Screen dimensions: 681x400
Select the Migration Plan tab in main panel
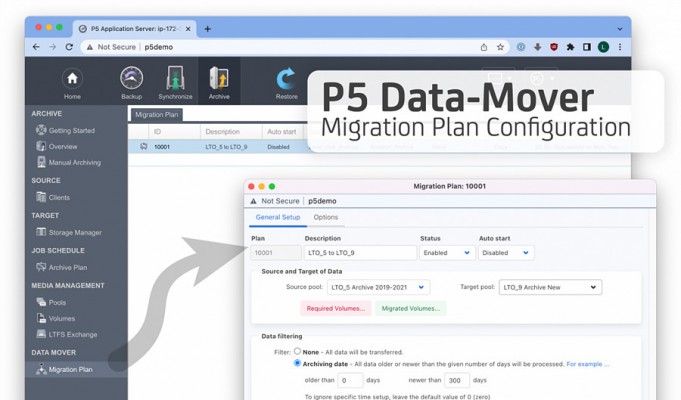pos(156,115)
